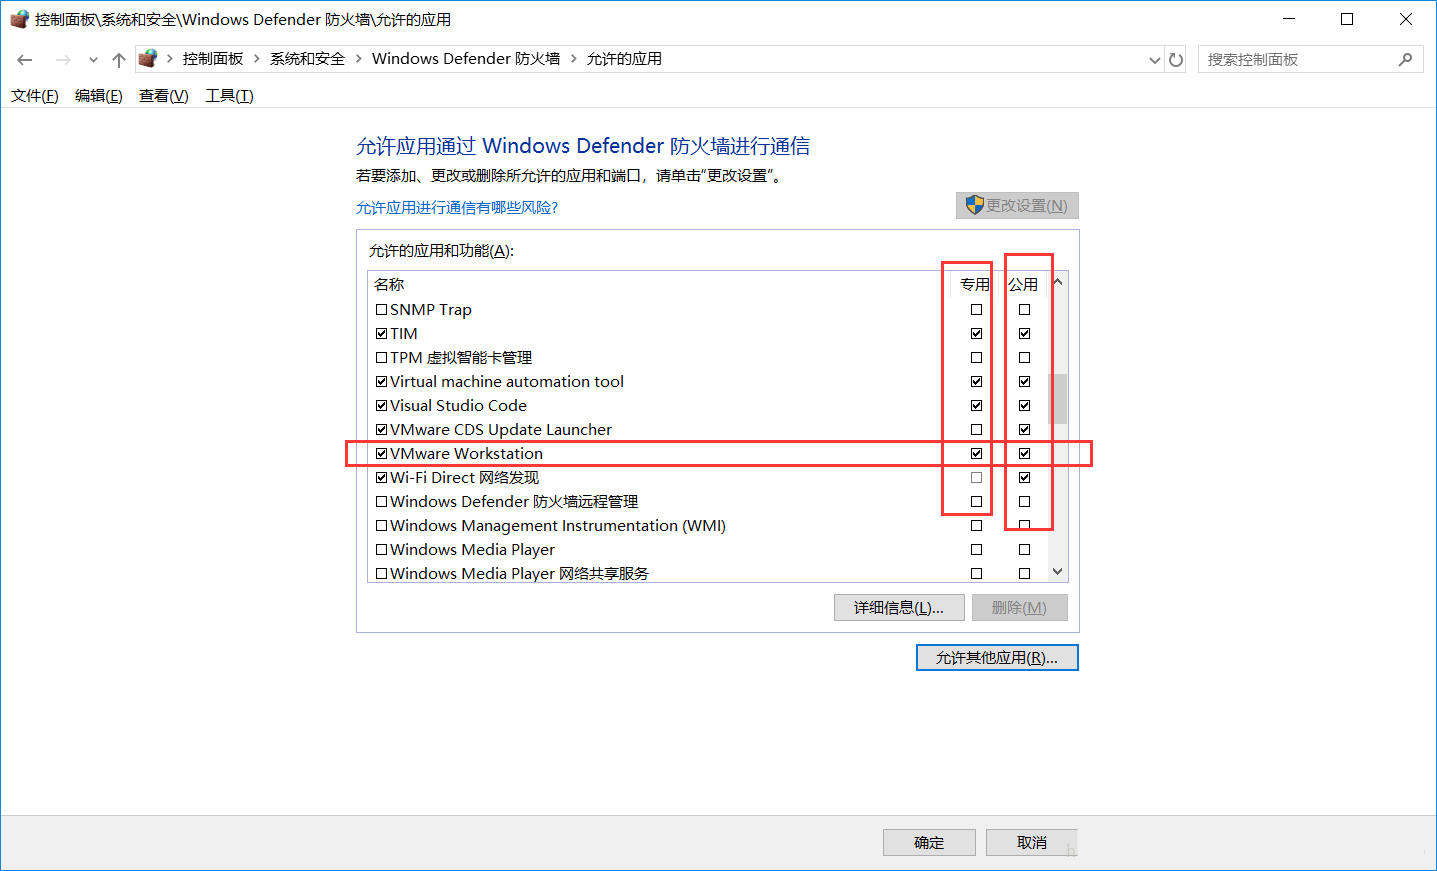Click the apps list scrollbar thumb
The width and height of the screenshot is (1437, 871).
point(1058,399)
